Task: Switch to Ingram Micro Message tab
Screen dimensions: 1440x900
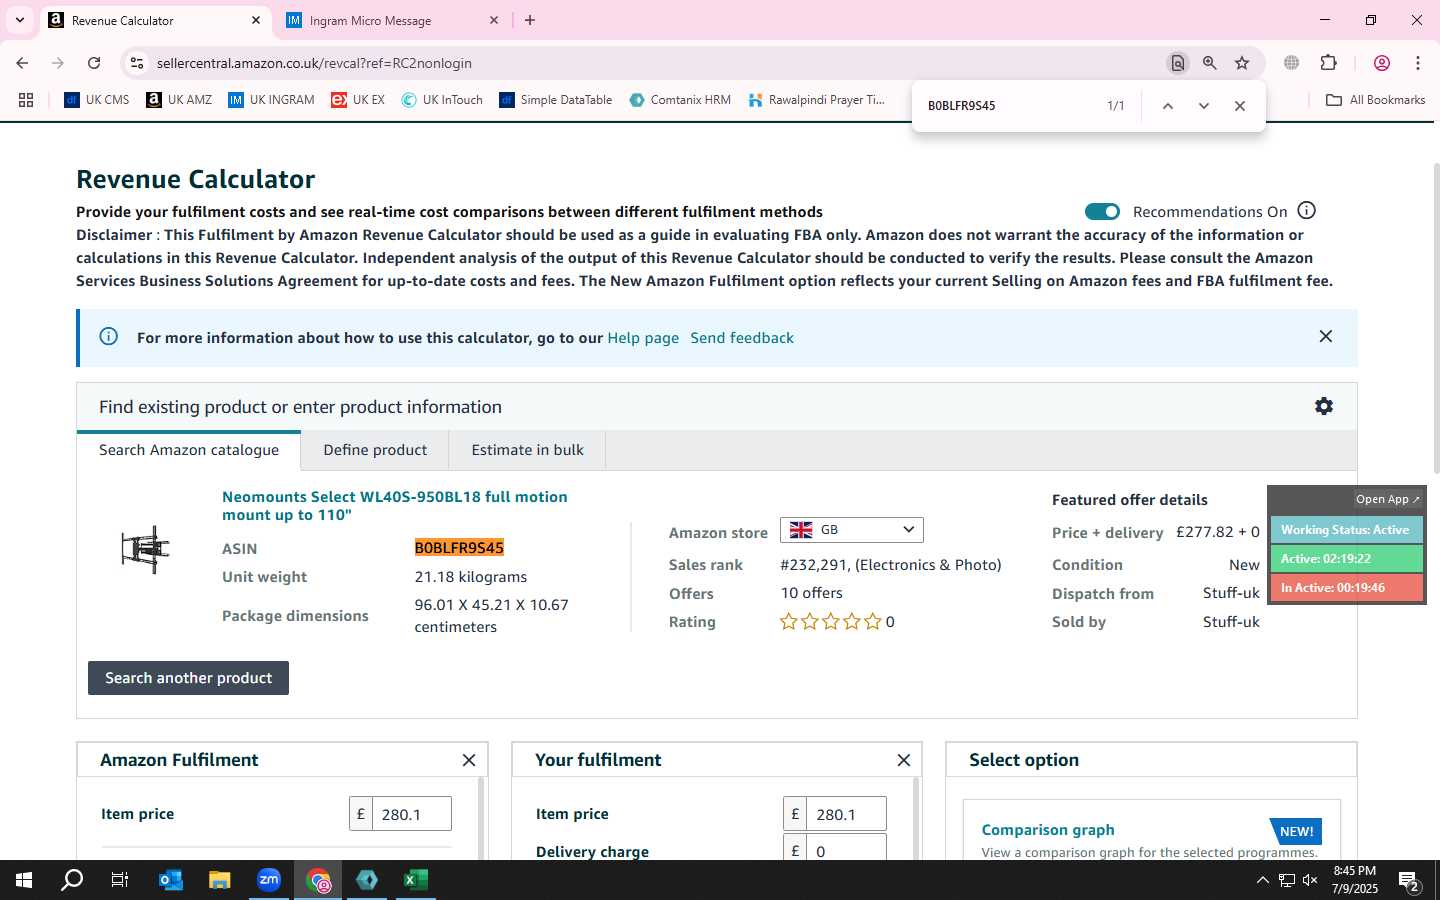Action: (390, 20)
